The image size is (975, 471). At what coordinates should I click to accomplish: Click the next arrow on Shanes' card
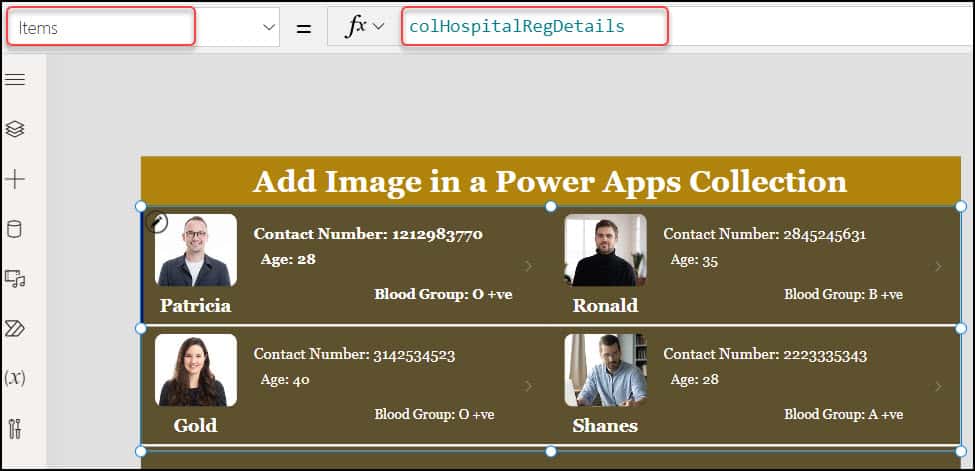(x=938, y=386)
